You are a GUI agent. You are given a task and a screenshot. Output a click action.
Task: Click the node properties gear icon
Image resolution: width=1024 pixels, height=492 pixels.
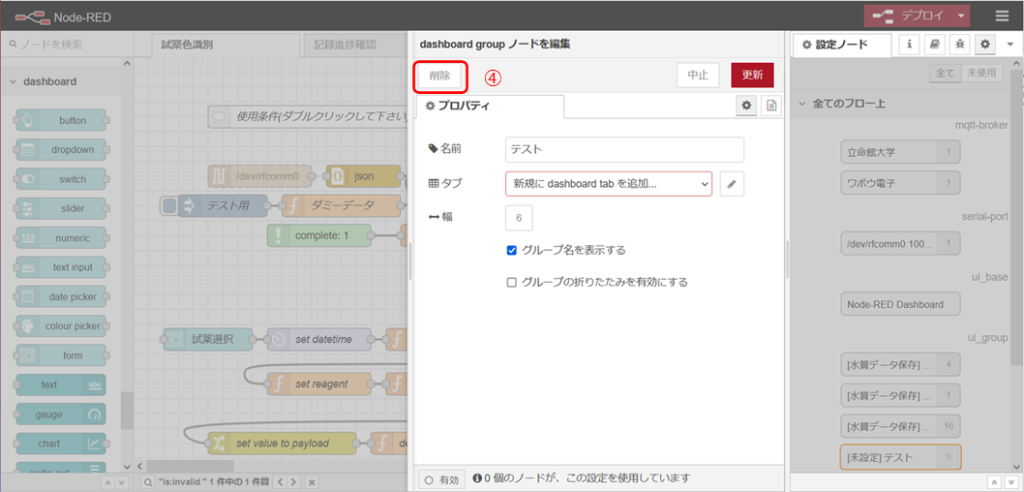coord(746,105)
